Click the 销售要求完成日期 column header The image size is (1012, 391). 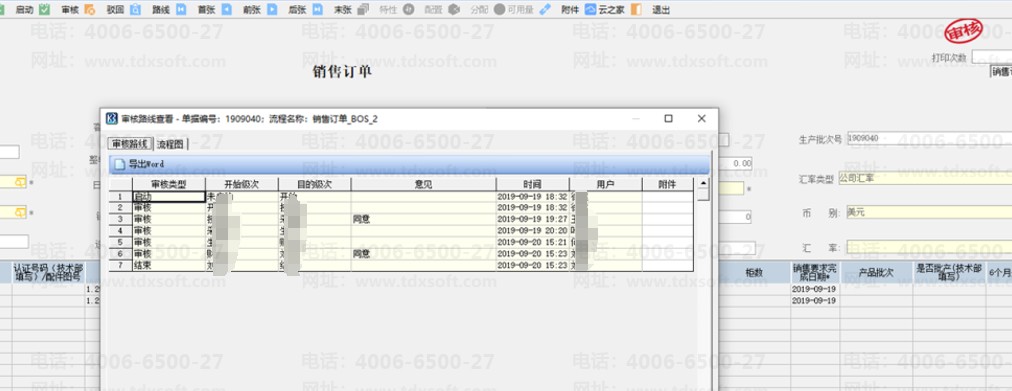(815, 273)
